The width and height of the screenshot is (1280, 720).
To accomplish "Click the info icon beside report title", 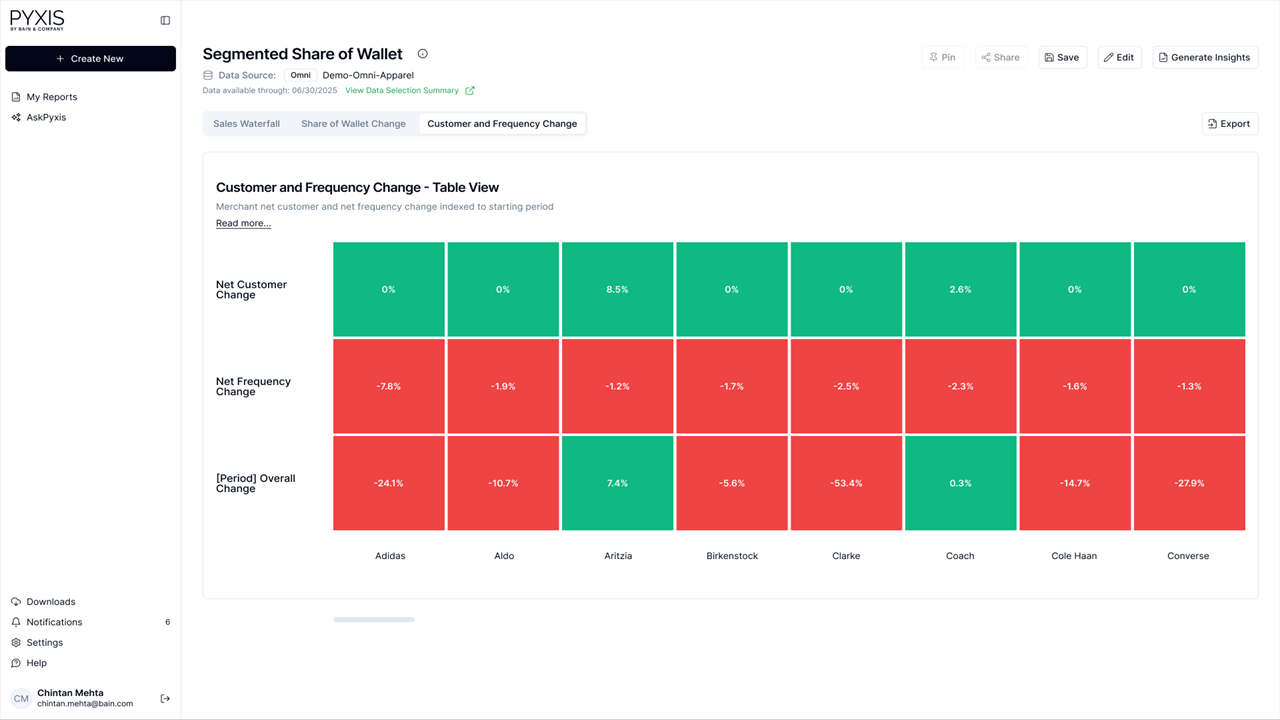I will coord(422,54).
